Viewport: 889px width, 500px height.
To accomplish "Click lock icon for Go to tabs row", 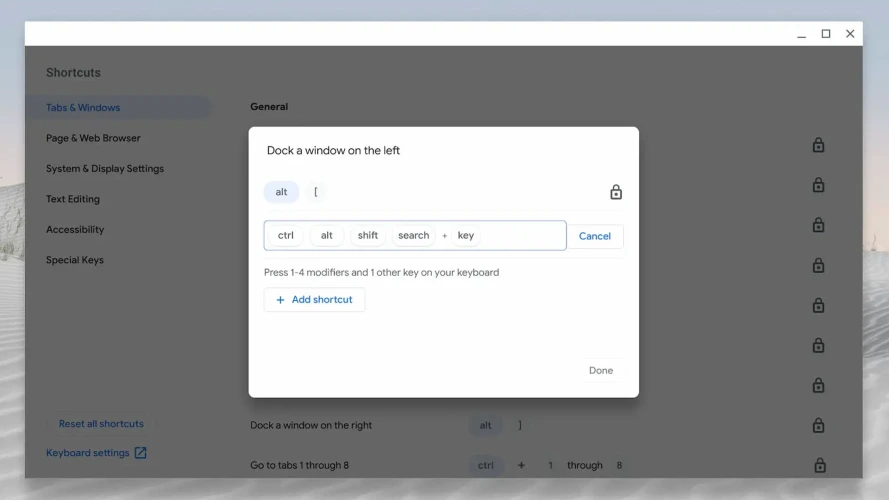I will 819,465.
